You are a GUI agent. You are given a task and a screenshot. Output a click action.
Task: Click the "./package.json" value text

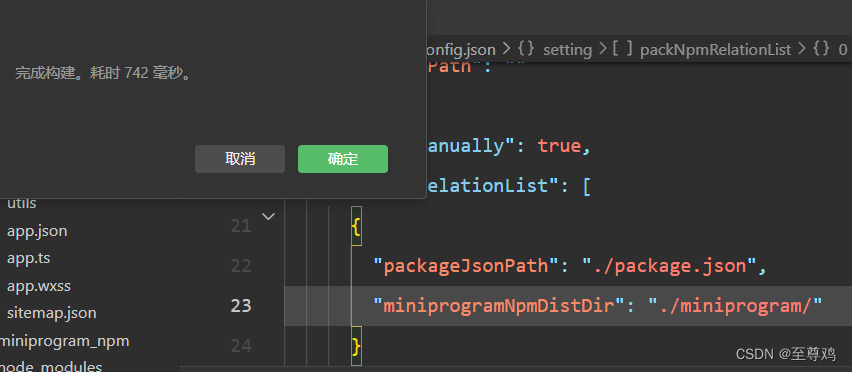tap(670, 266)
